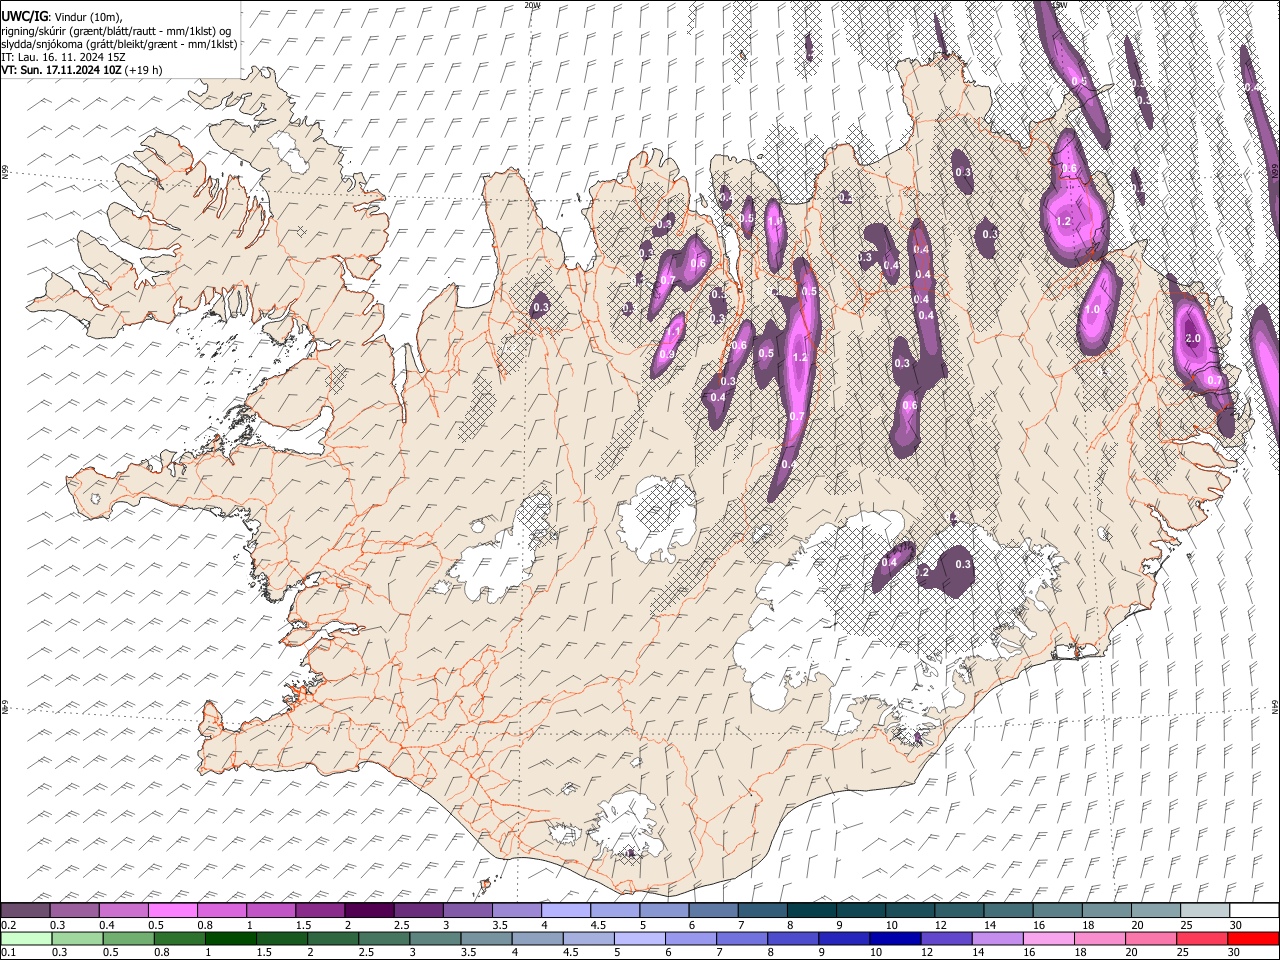Click the '25' label in the rain legend row
The width and height of the screenshot is (1280, 960).
tap(1185, 953)
